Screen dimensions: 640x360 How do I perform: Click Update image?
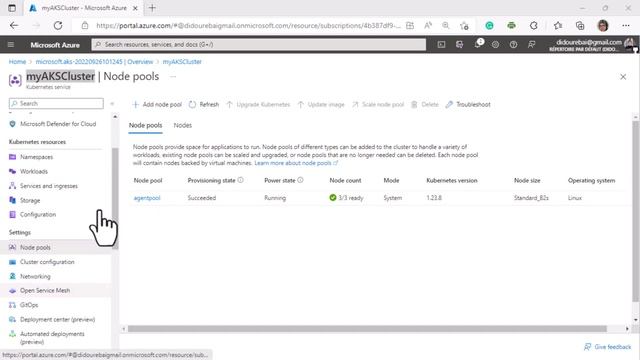click(x=321, y=104)
